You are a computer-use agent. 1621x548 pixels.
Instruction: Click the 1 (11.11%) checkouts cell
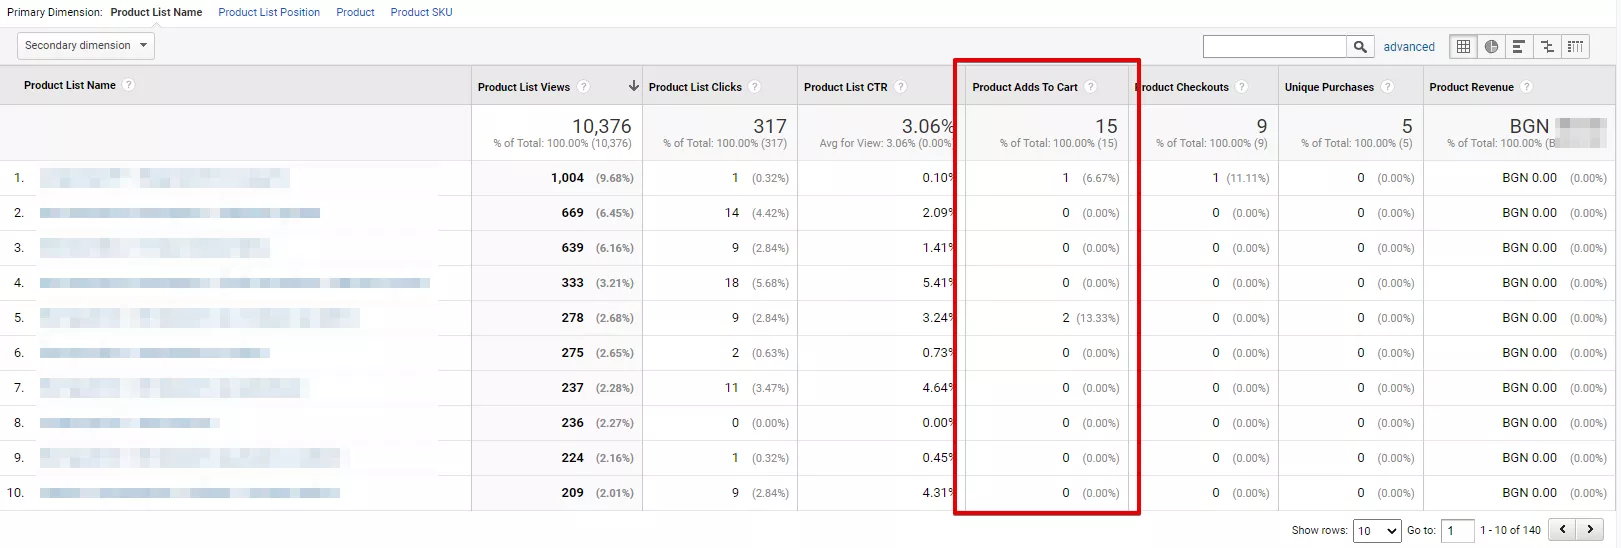[x=1240, y=178]
